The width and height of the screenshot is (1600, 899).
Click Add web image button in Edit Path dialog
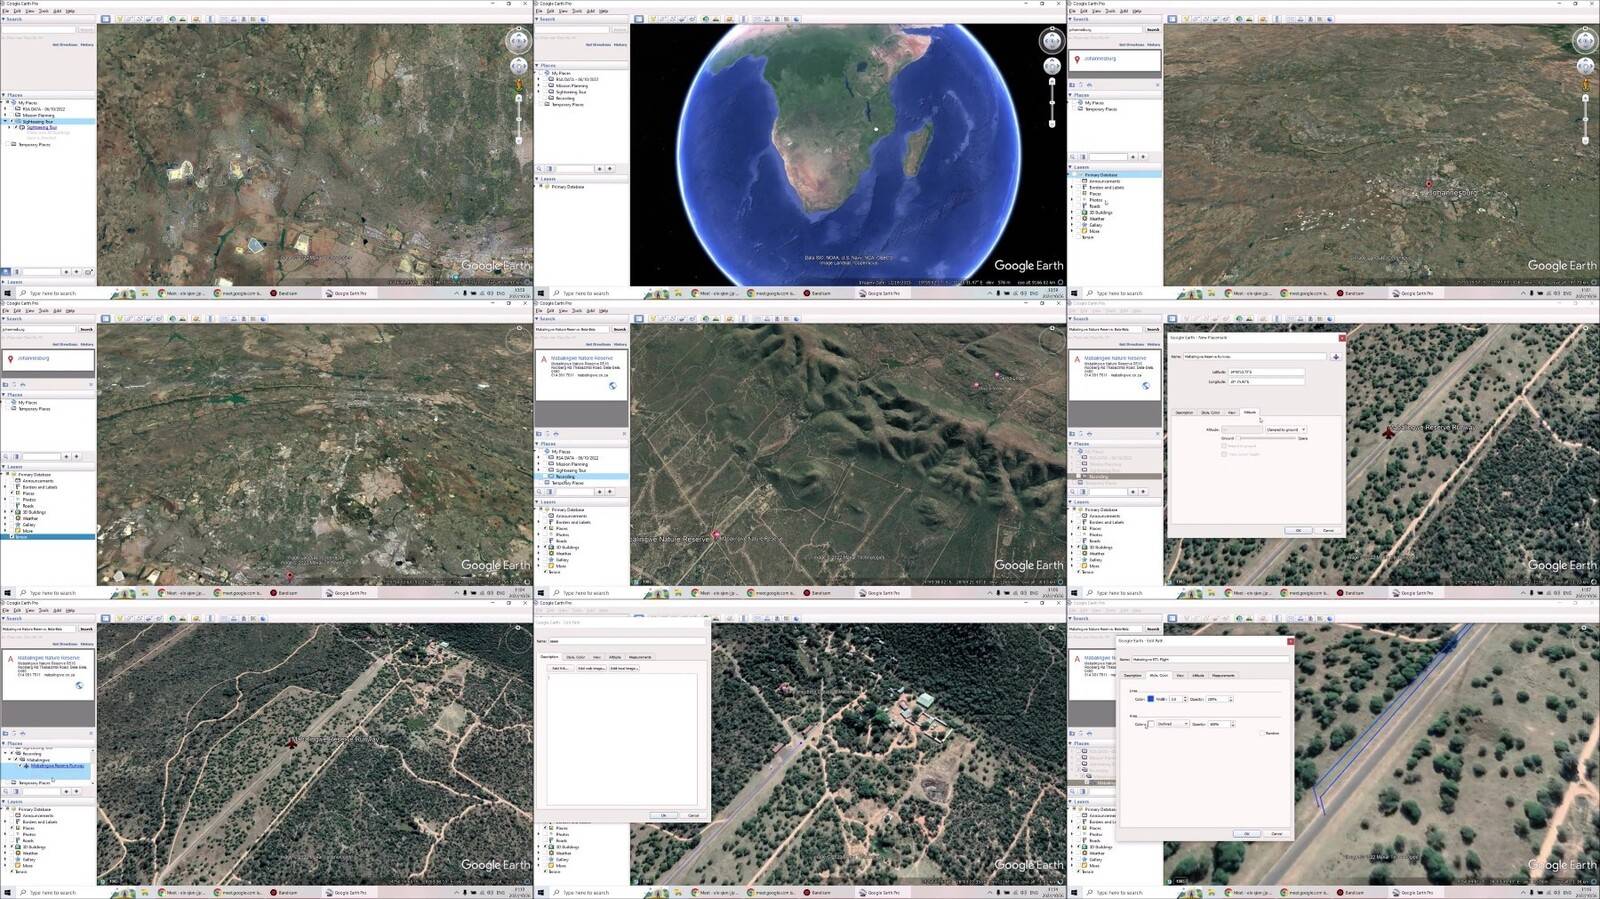[591, 668]
